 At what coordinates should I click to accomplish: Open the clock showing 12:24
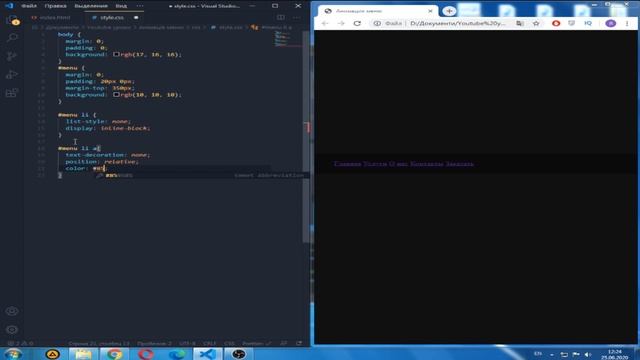point(614,354)
